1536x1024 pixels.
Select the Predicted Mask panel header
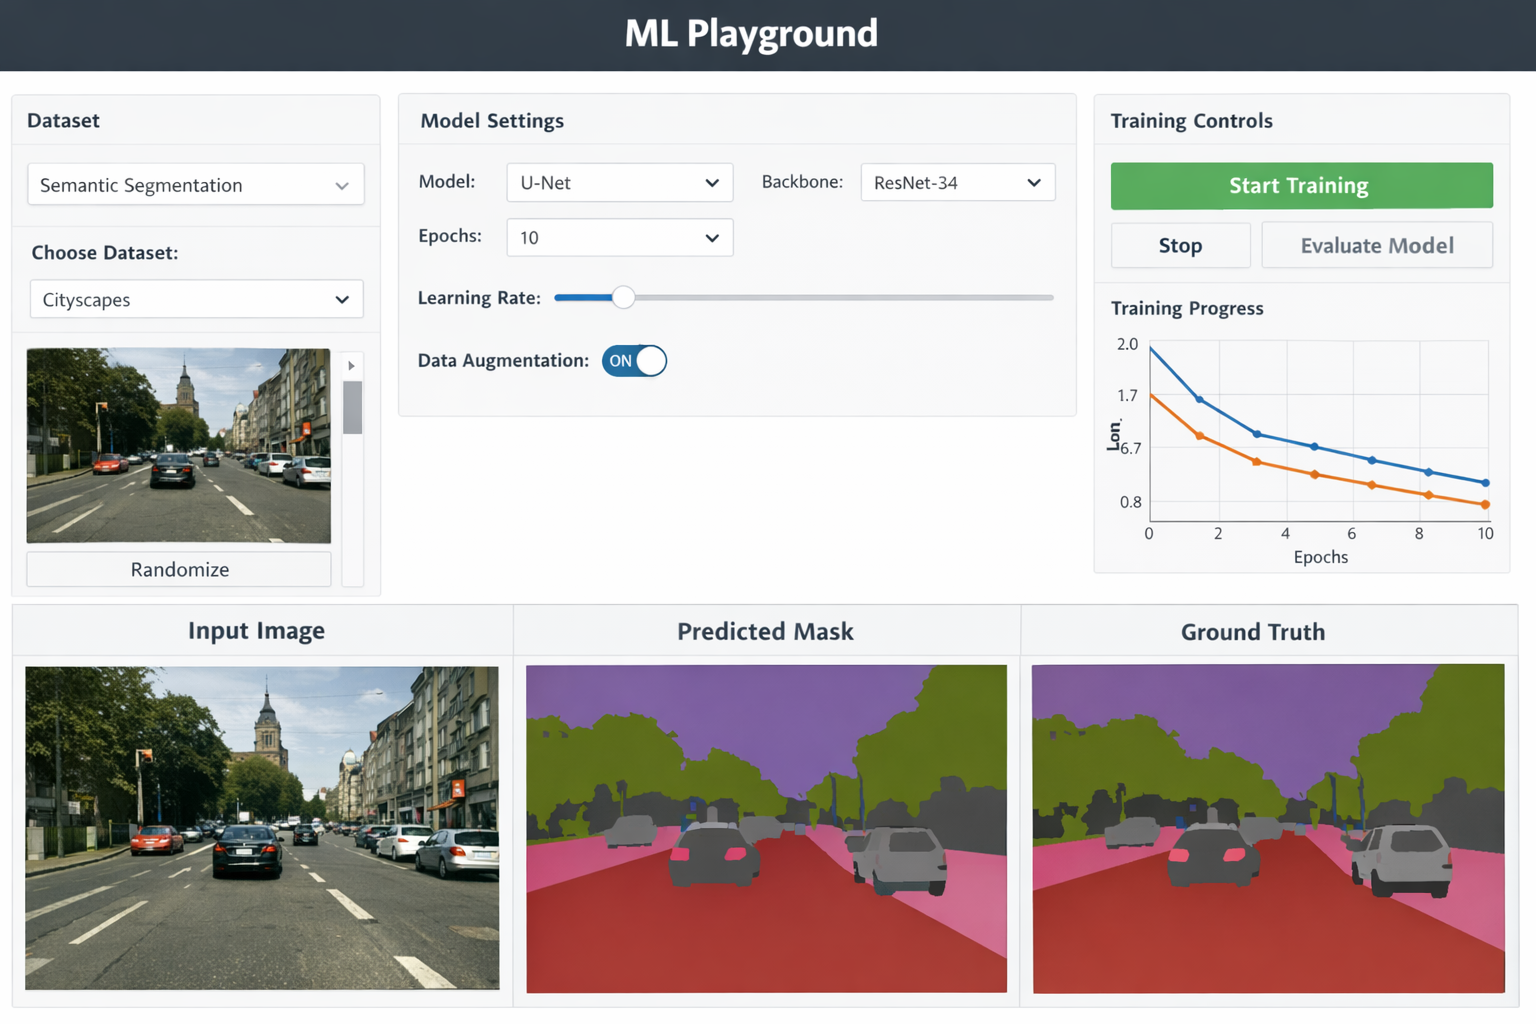point(765,631)
